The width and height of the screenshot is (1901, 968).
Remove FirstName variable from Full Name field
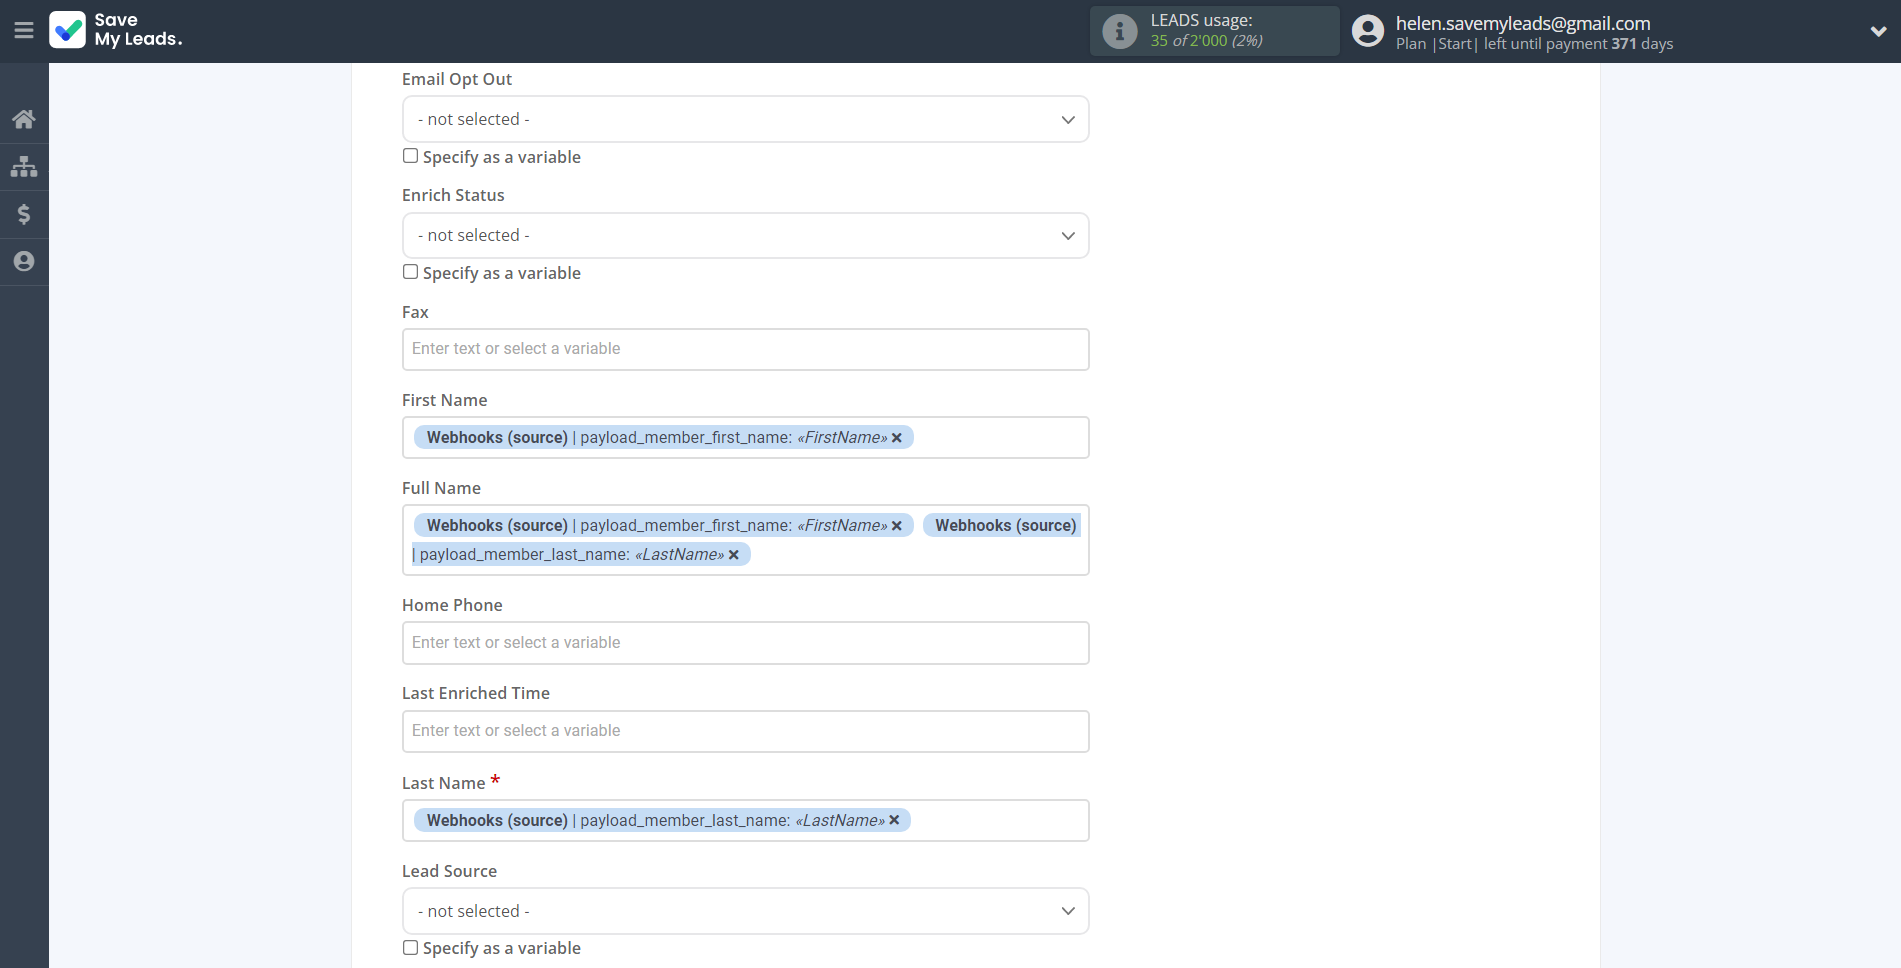(897, 526)
